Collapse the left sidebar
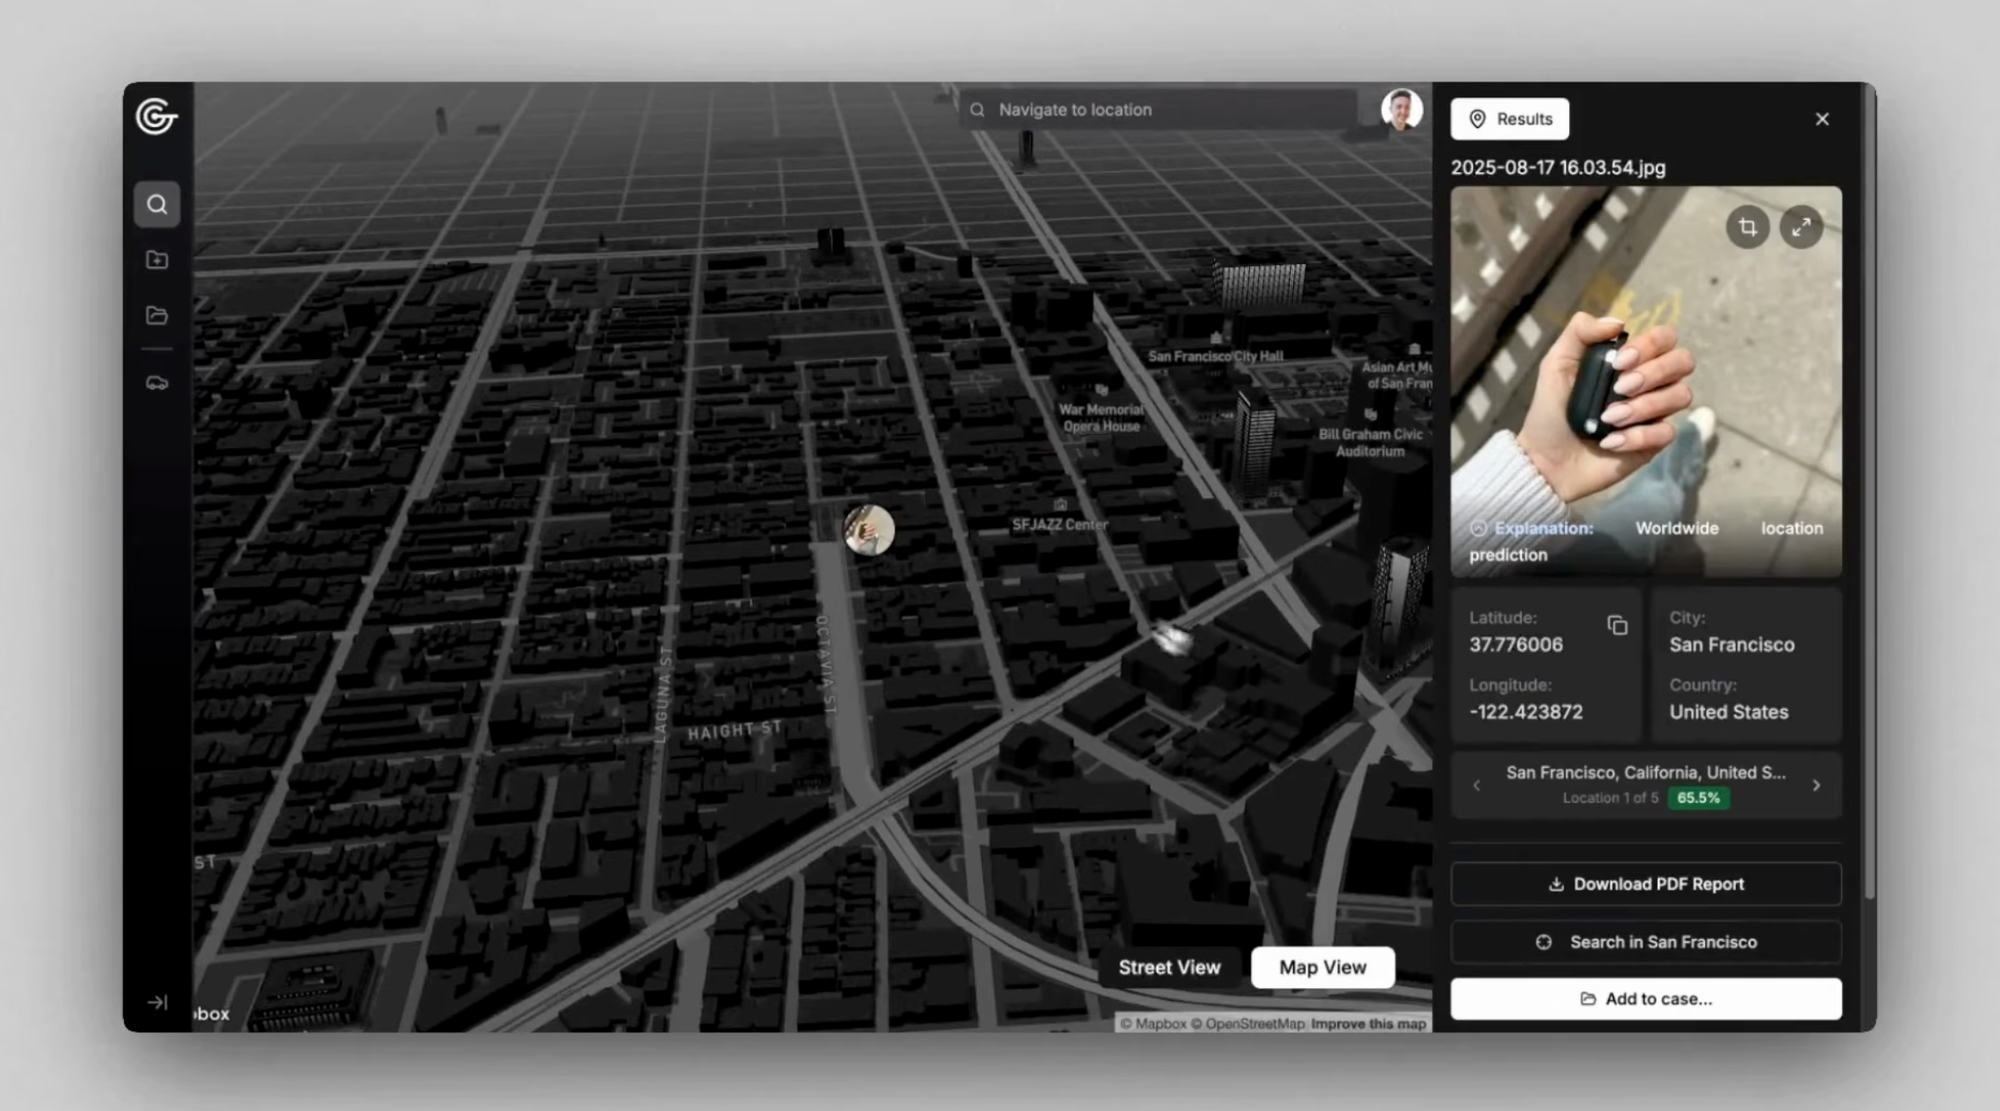The height and width of the screenshot is (1111, 2000). pyautogui.click(x=157, y=1001)
